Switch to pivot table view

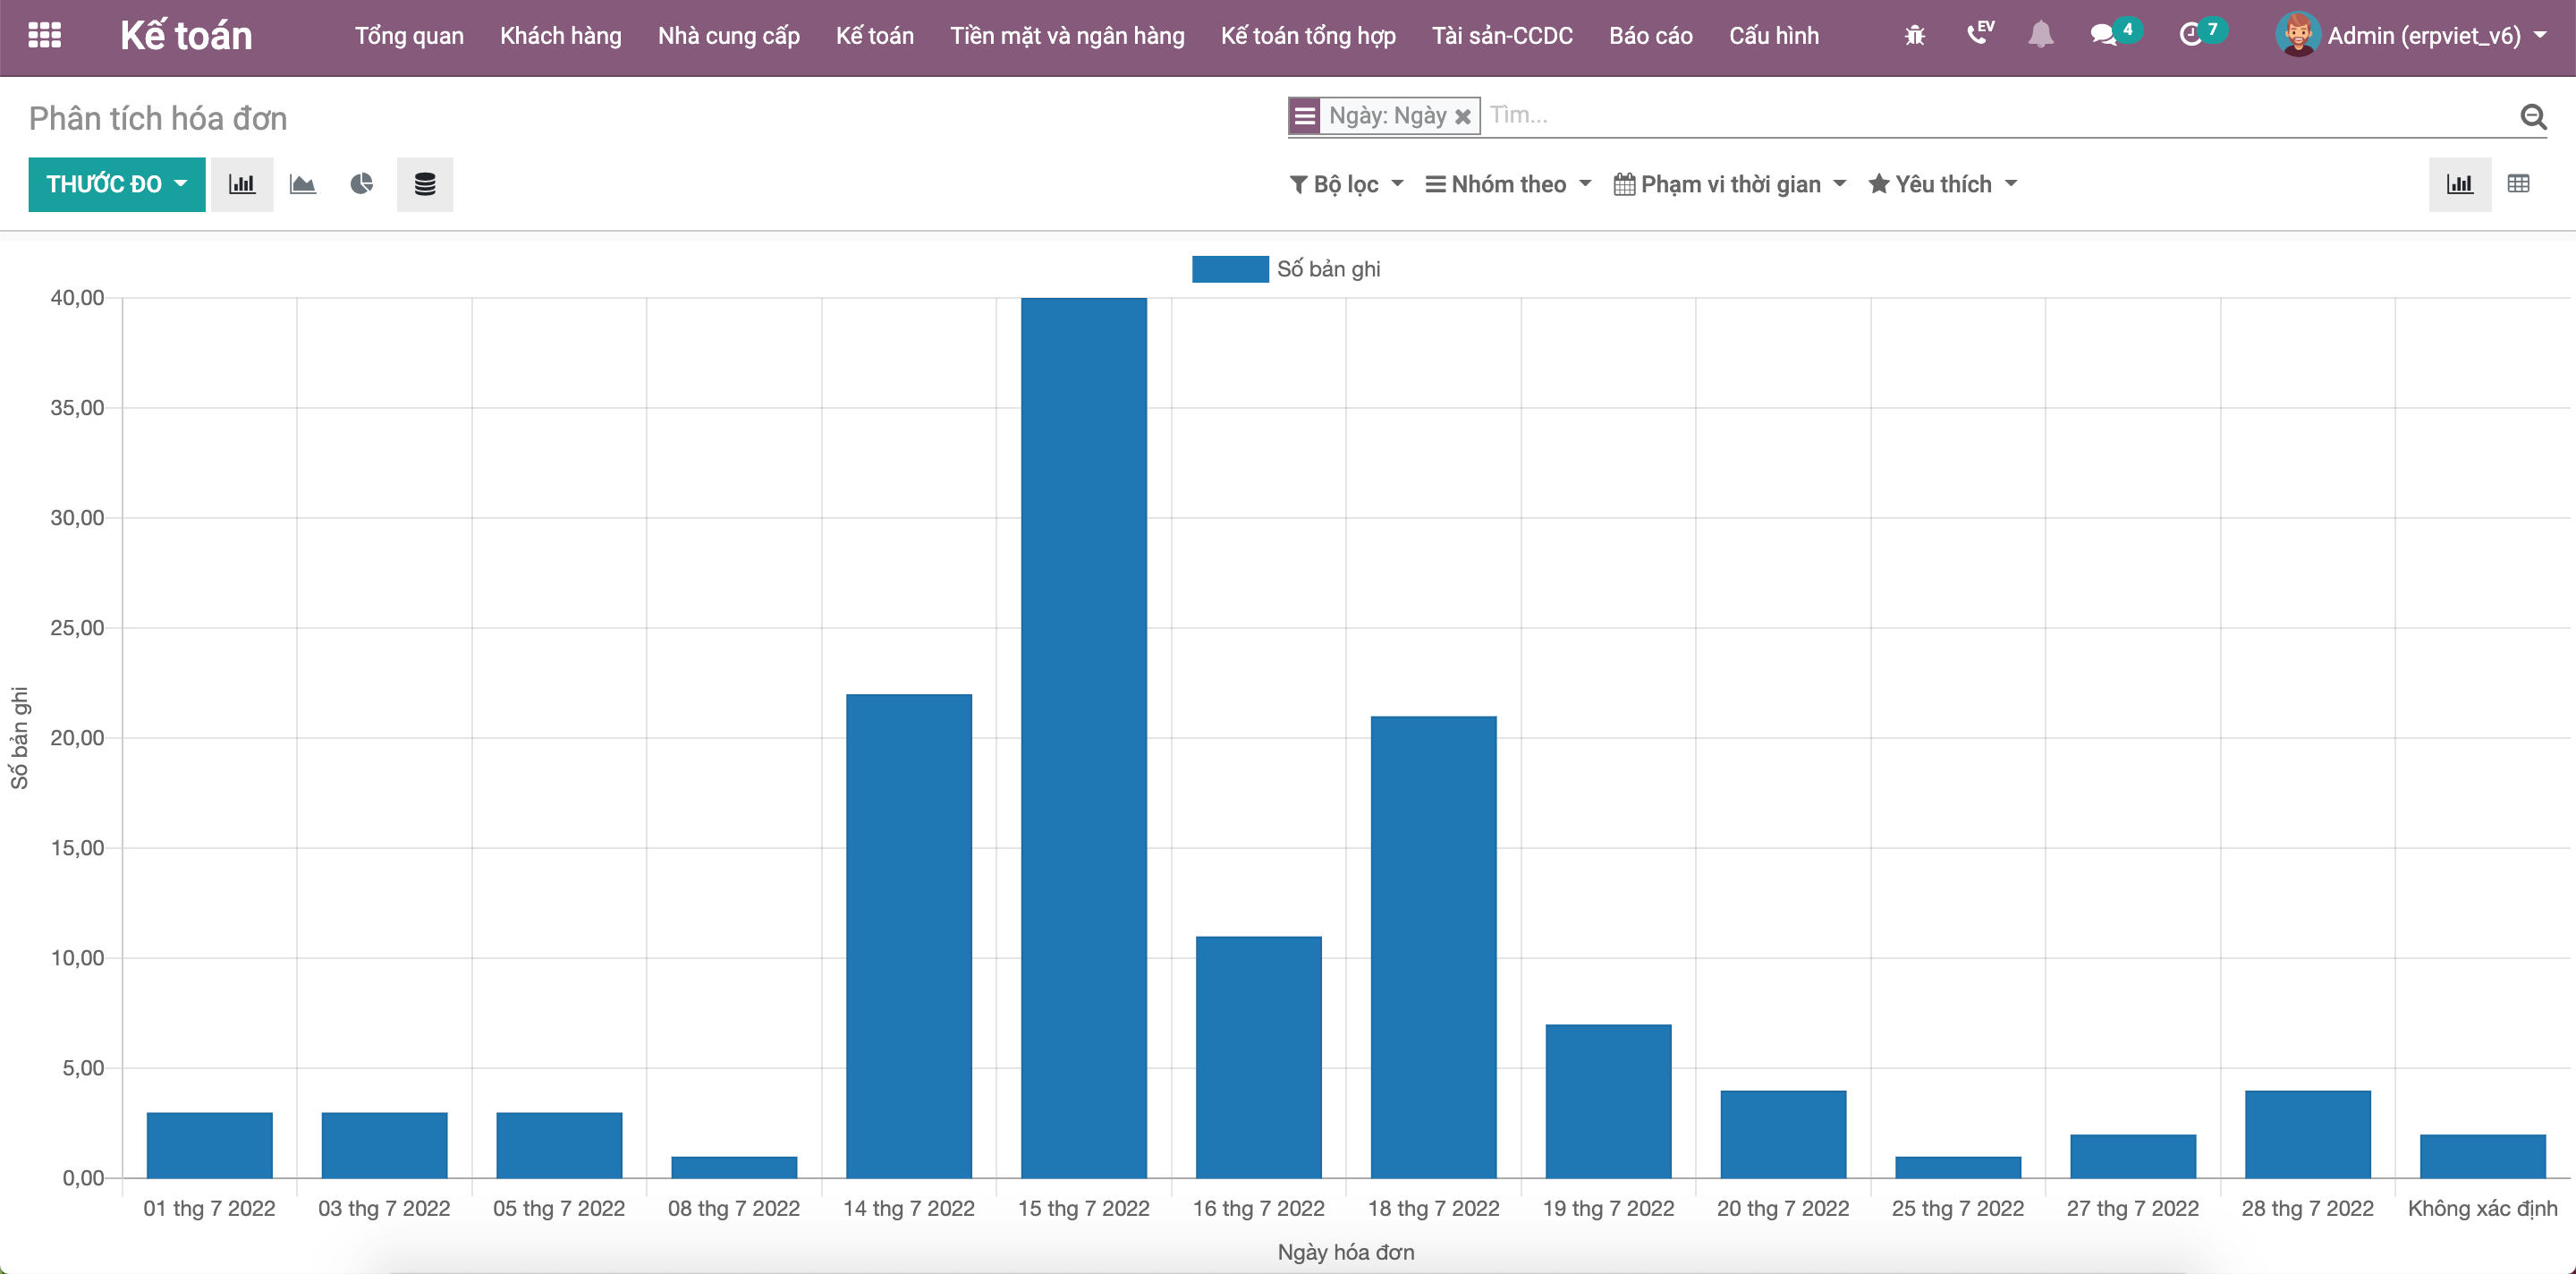click(x=2518, y=184)
